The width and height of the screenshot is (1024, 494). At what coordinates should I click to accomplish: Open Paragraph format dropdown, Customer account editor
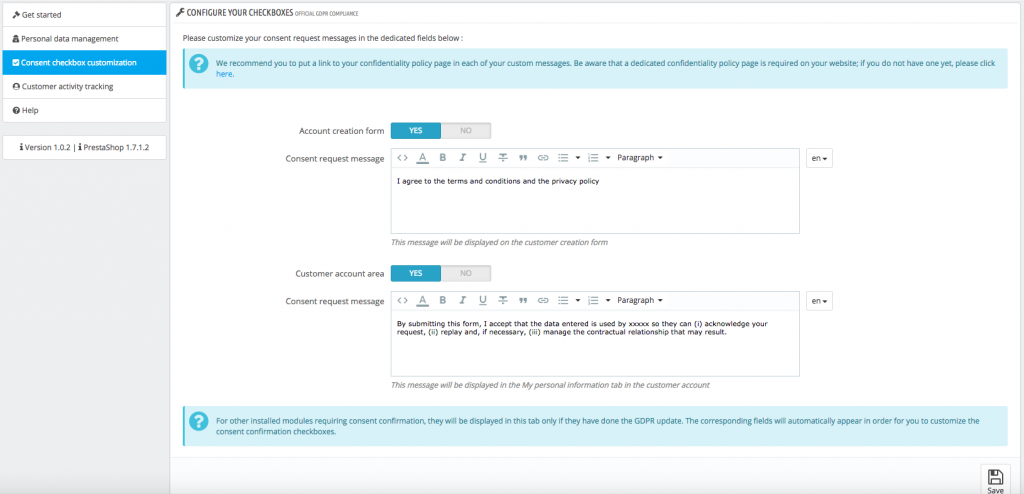coord(640,301)
